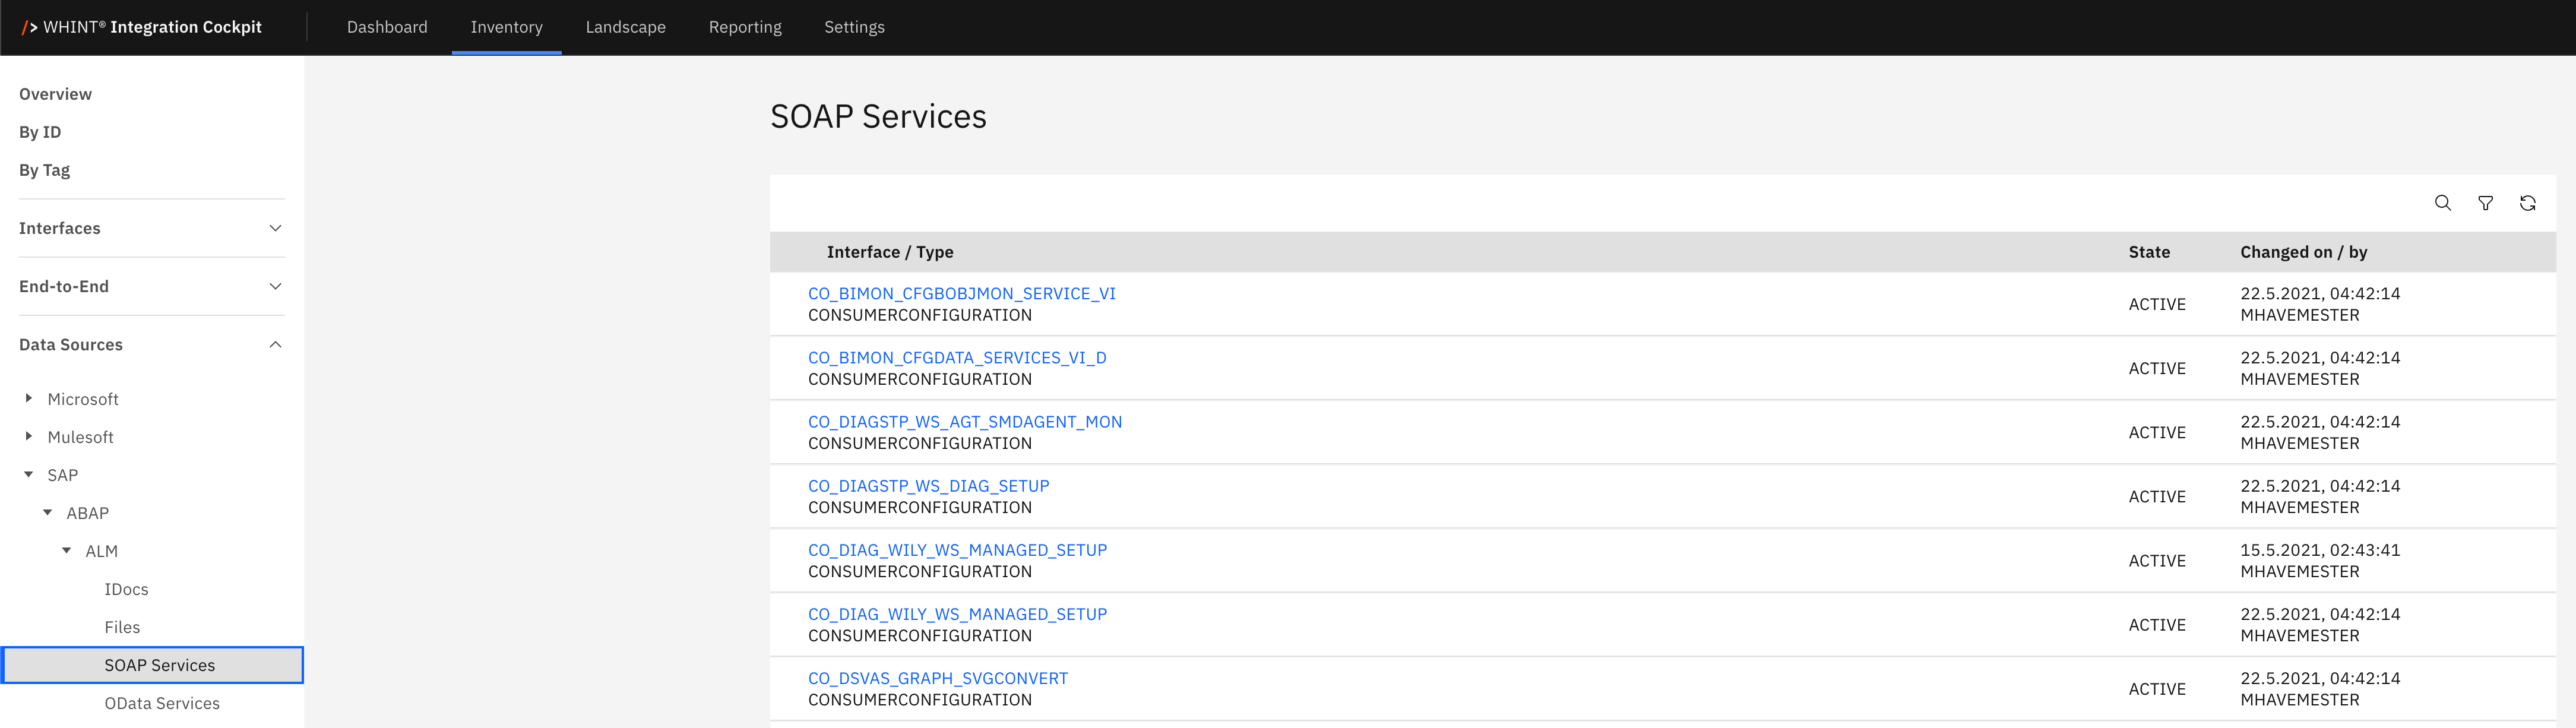The image size is (2576, 728).
Task: Collapse the ALM tree node arrow
Action: click(x=67, y=550)
